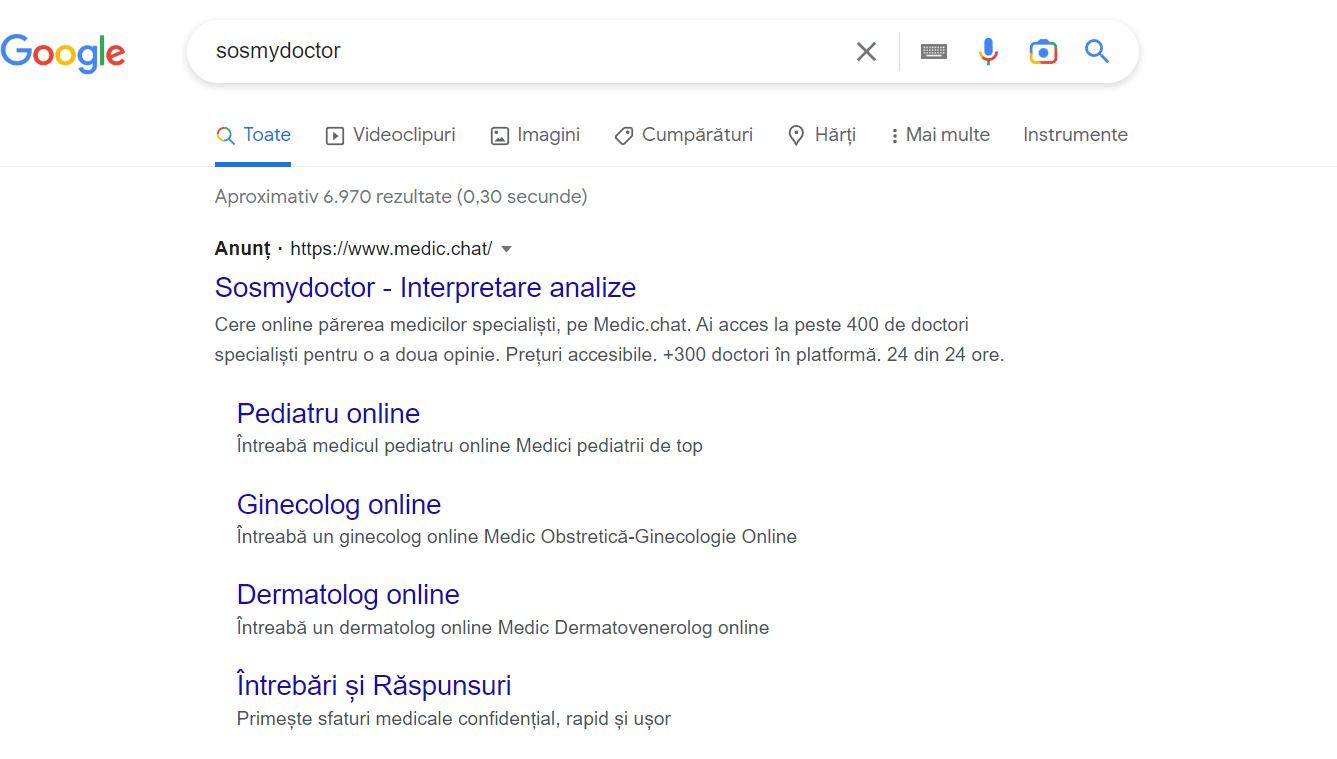Image resolution: width=1337 pixels, height=759 pixels.
Task: Click the Google logo
Action: (63, 52)
